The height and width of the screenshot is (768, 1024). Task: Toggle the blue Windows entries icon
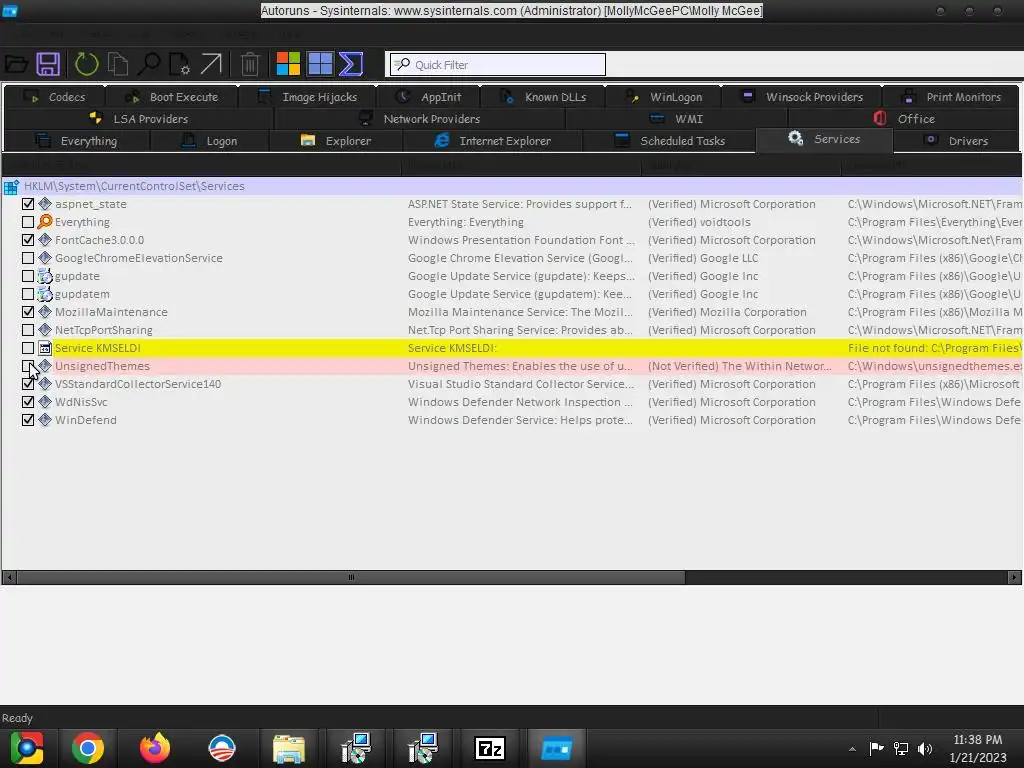[320, 64]
